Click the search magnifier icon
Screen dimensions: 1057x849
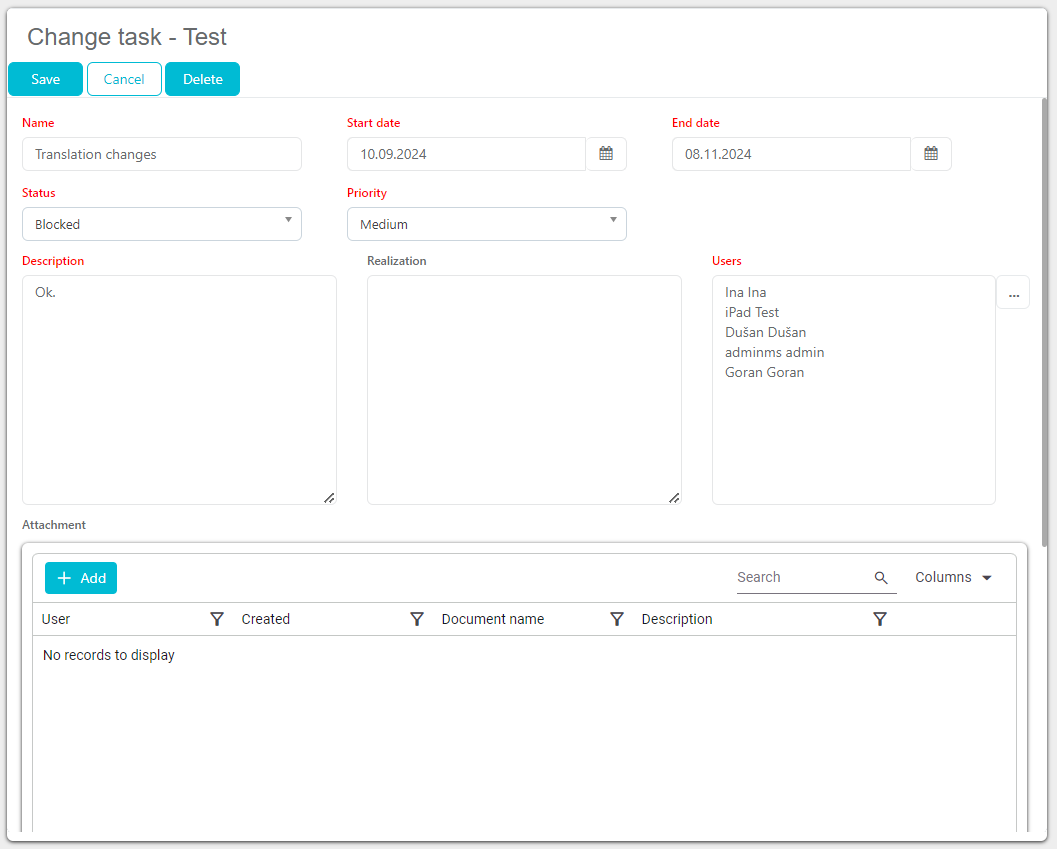coord(881,578)
